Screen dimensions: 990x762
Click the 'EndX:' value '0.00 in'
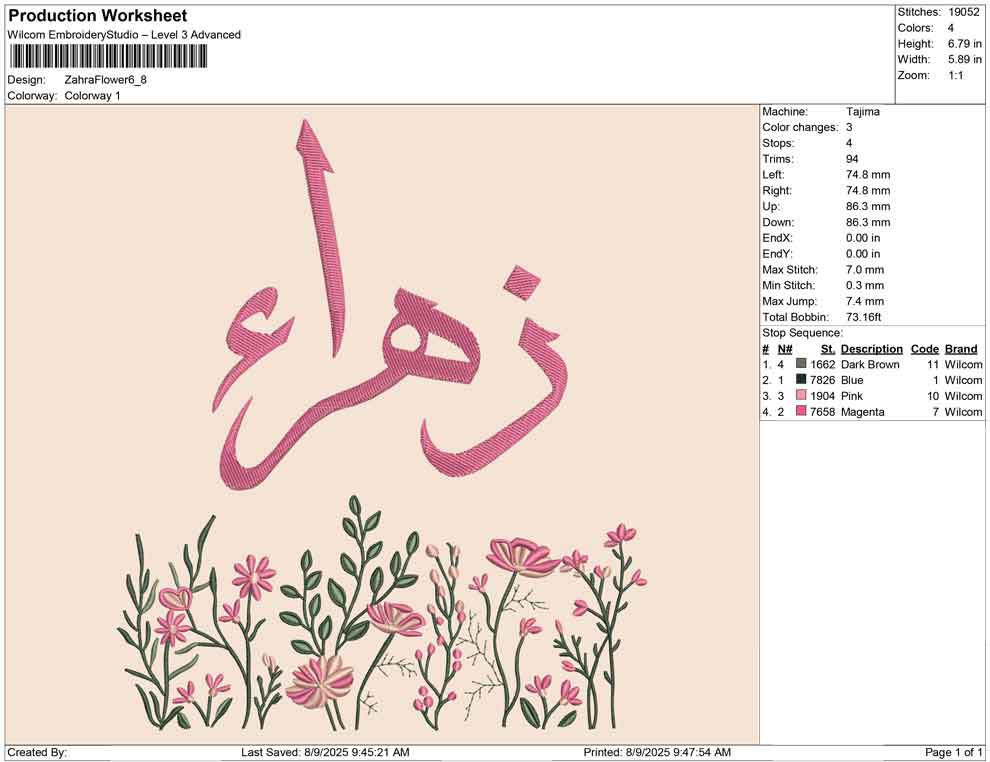point(863,238)
